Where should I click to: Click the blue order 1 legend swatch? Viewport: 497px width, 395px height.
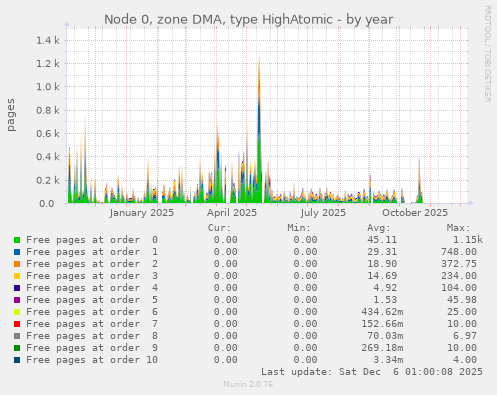(17, 252)
